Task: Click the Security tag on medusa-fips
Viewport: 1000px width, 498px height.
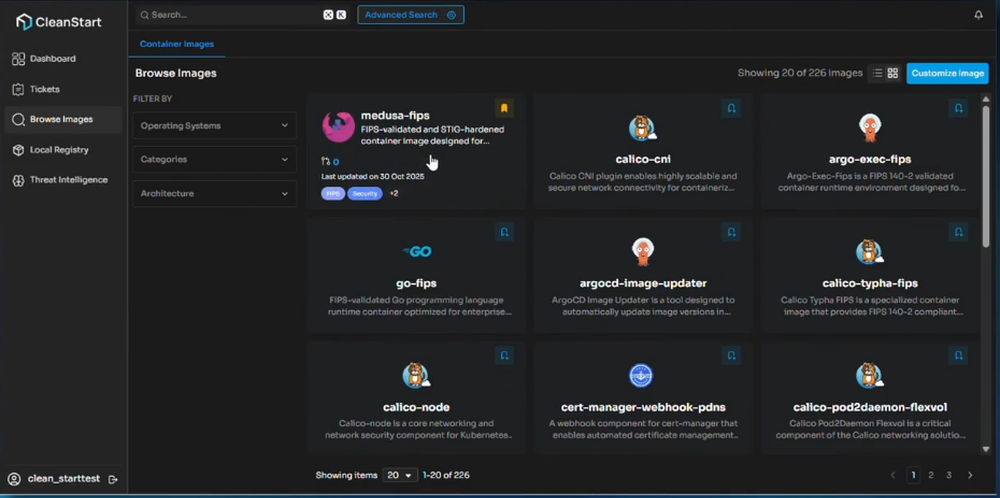Action: point(365,193)
